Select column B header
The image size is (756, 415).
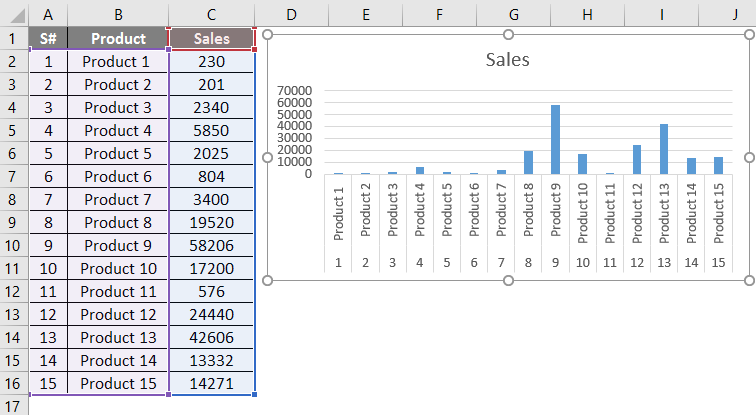tap(118, 15)
